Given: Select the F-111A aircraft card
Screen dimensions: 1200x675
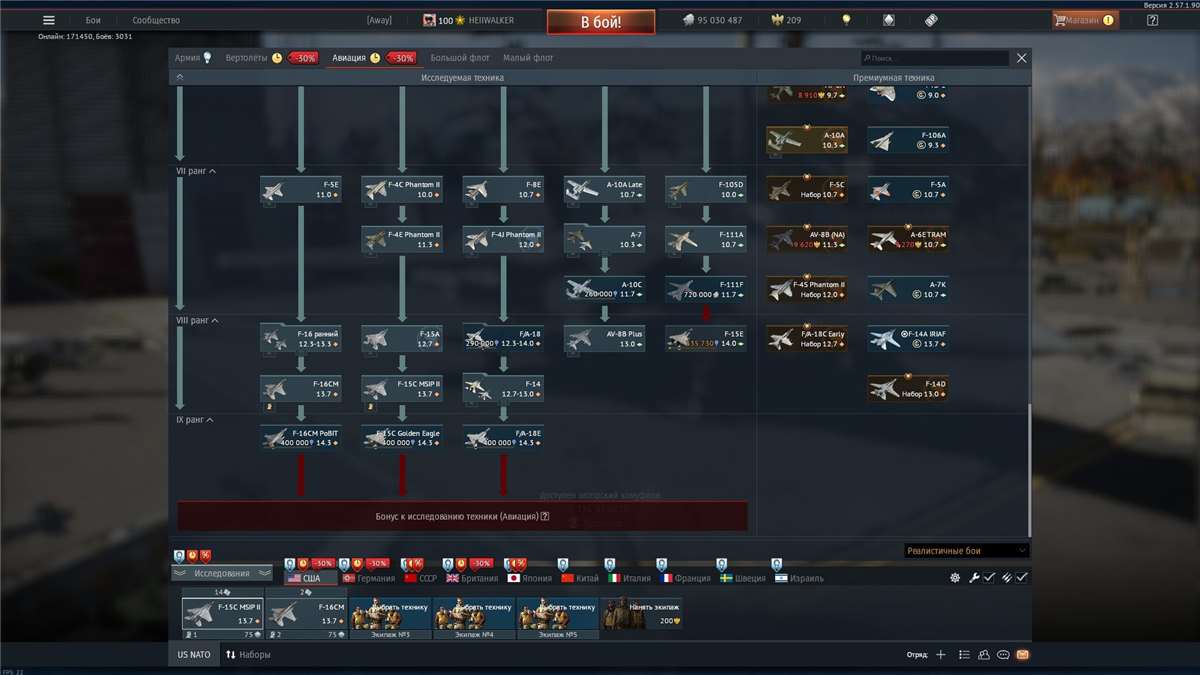Looking at the screenshot, I should [706, 240].
